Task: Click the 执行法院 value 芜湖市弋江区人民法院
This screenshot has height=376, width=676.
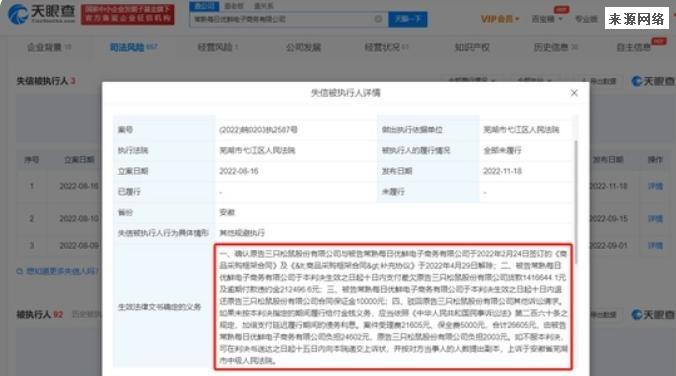Action: click(257, 150)
